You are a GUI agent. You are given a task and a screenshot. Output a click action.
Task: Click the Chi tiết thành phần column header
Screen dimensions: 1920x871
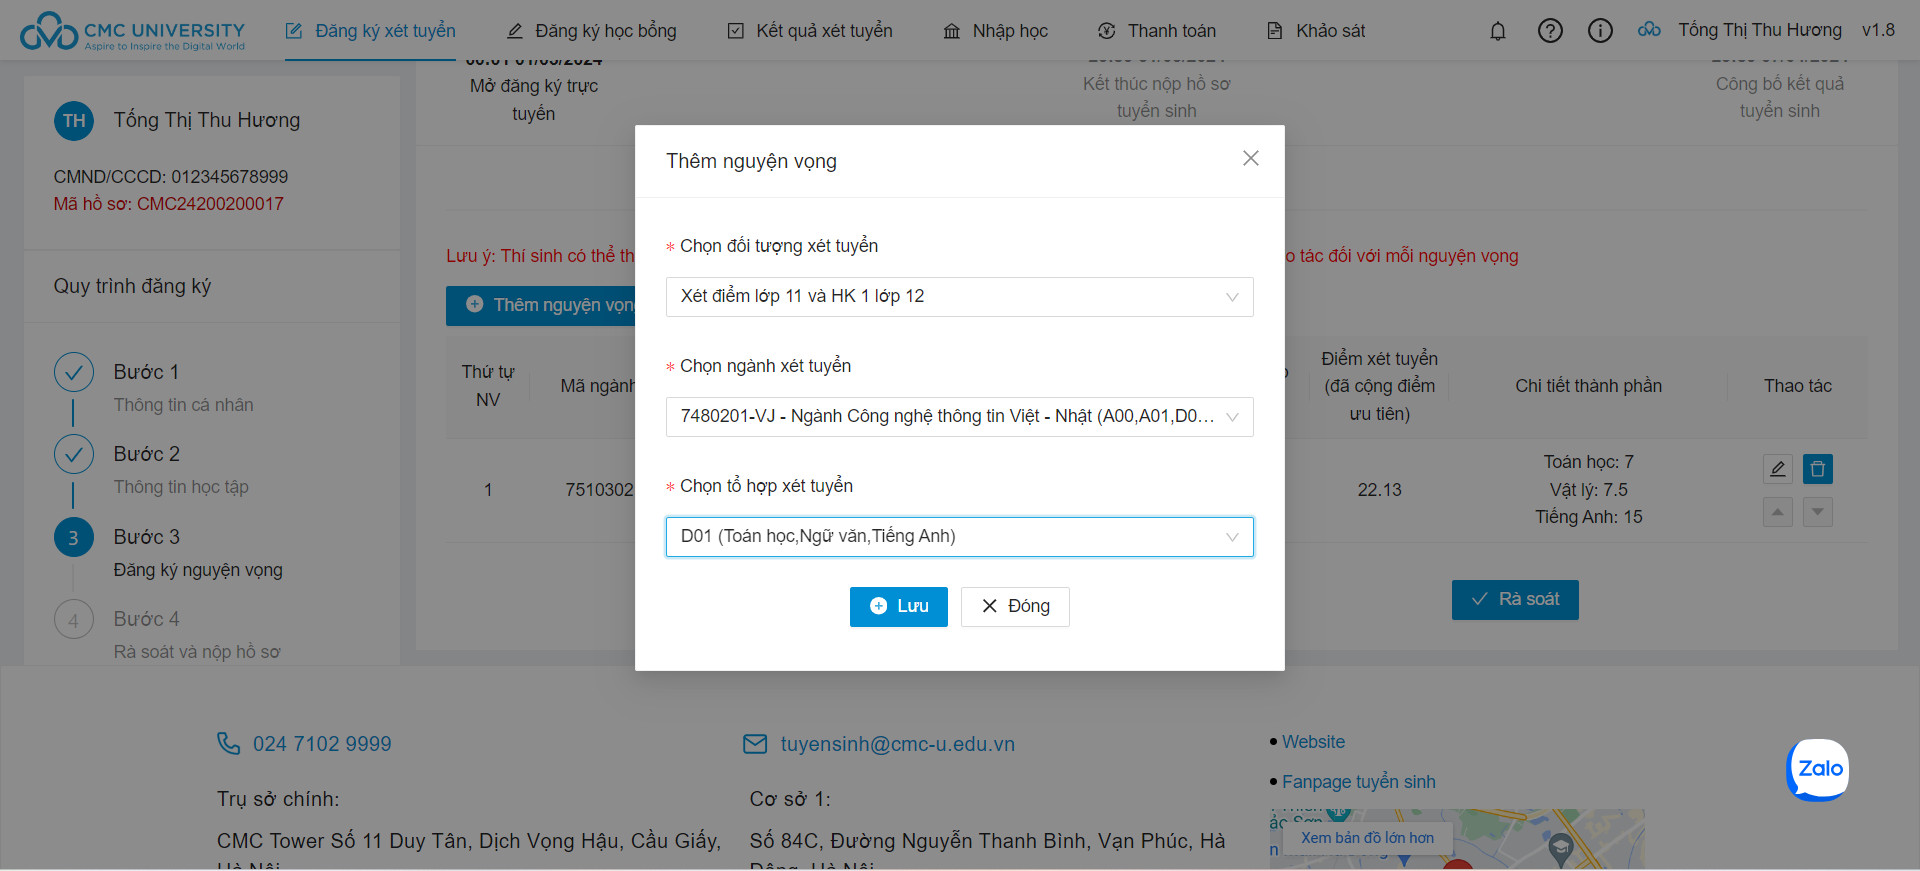point(1588,386)
